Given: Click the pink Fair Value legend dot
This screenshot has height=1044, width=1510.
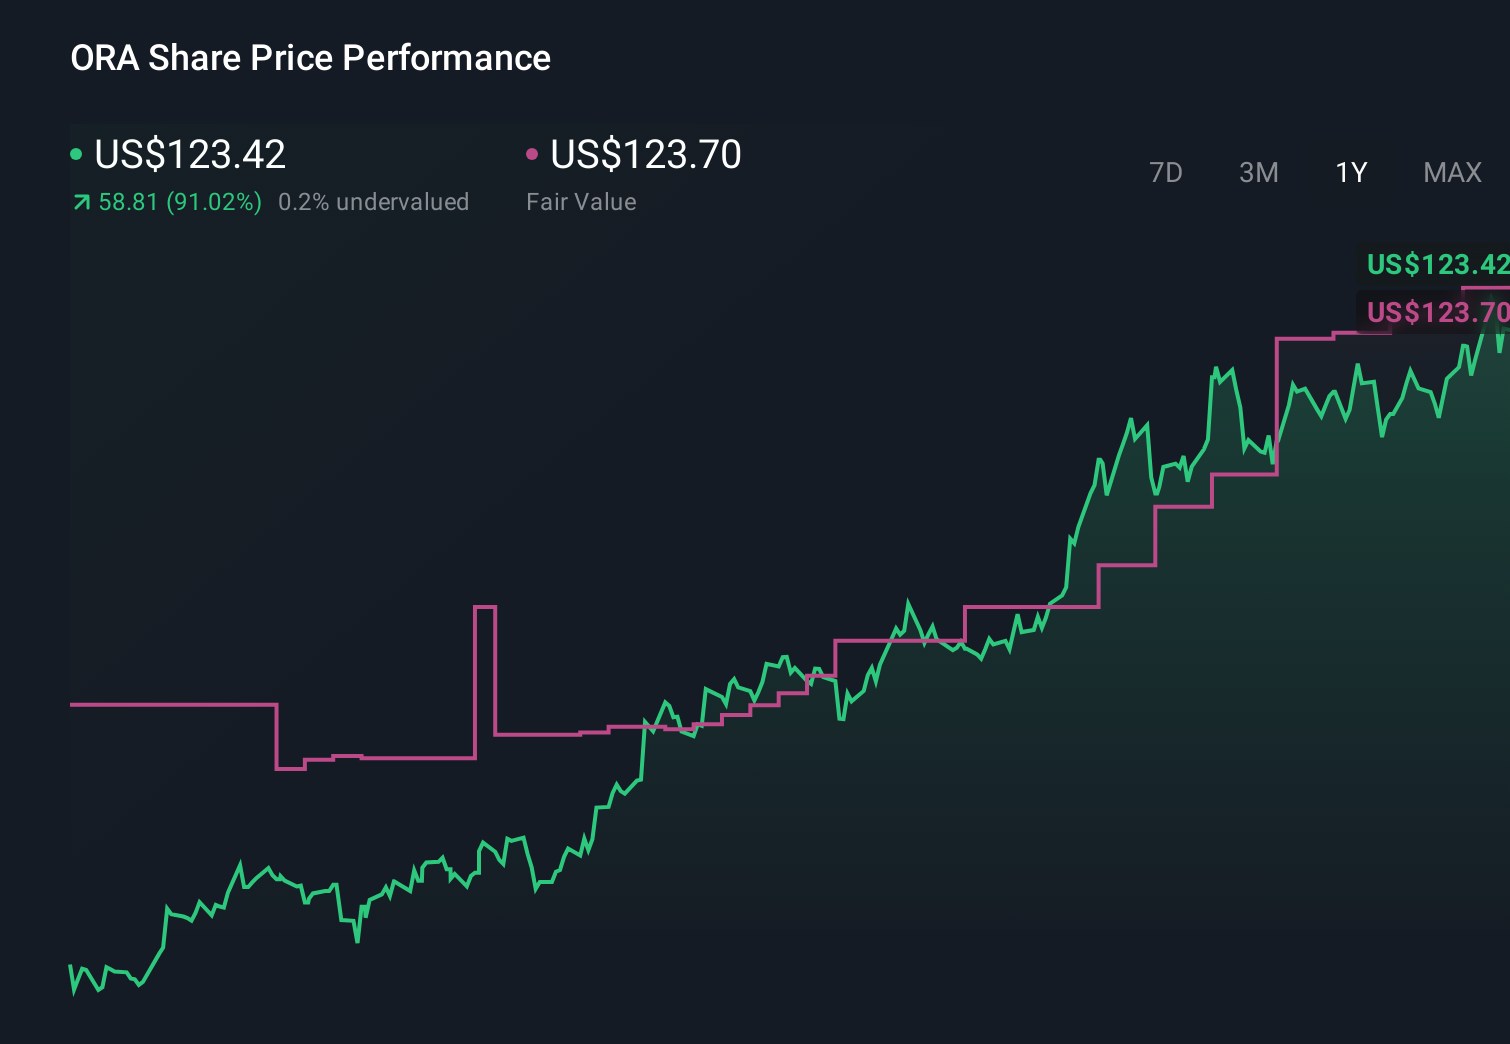Looking at the screenshot, I should point(532,154).
